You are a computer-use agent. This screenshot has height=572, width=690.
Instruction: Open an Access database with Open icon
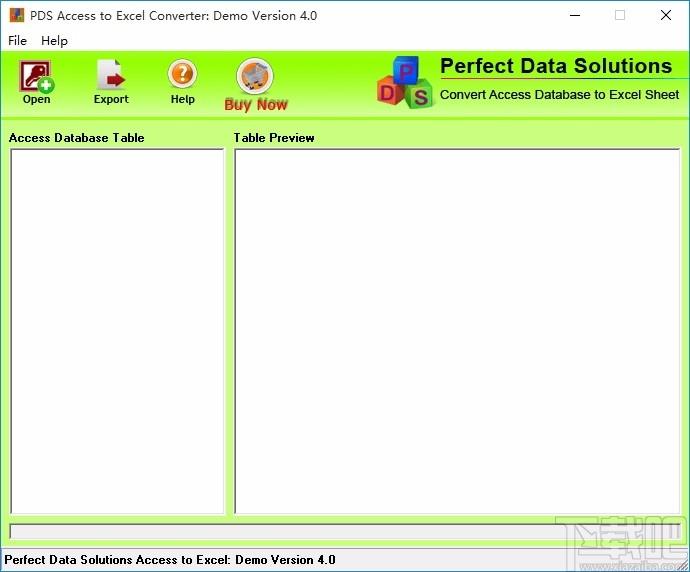[x=37, y=82]
